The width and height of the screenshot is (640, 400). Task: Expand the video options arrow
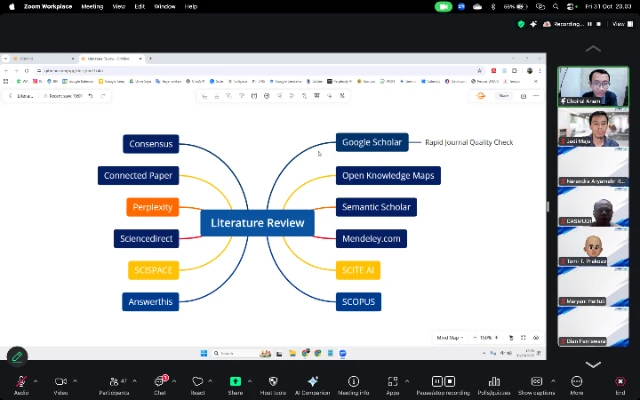[75, 381]
